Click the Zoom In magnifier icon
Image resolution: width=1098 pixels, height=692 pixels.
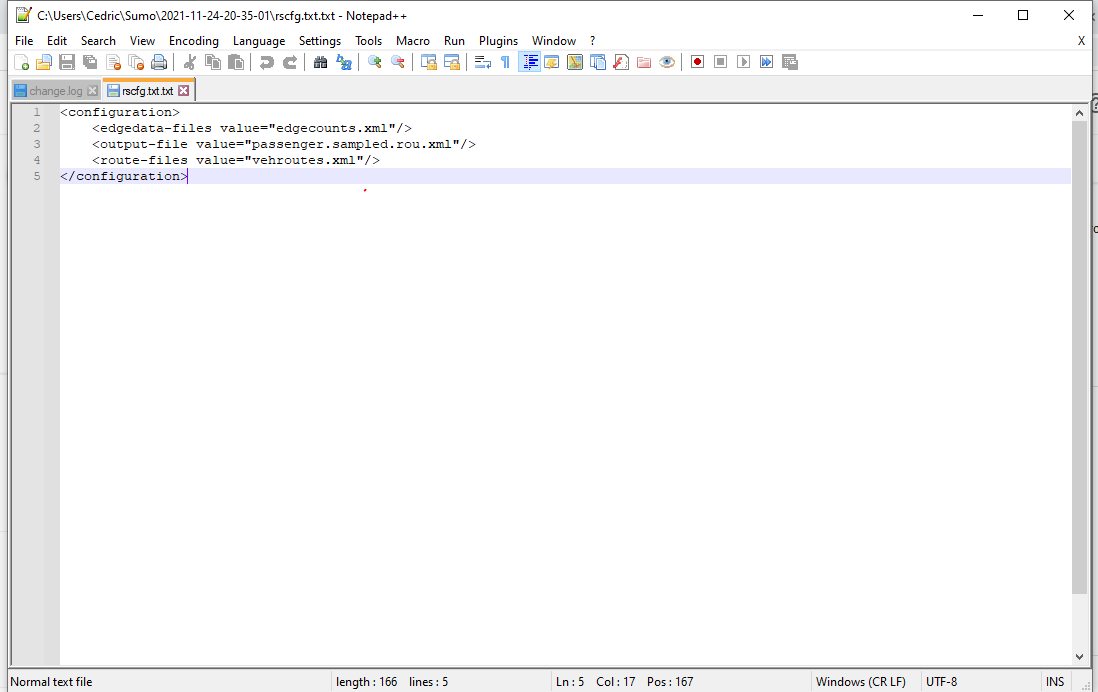coord(375,62)
